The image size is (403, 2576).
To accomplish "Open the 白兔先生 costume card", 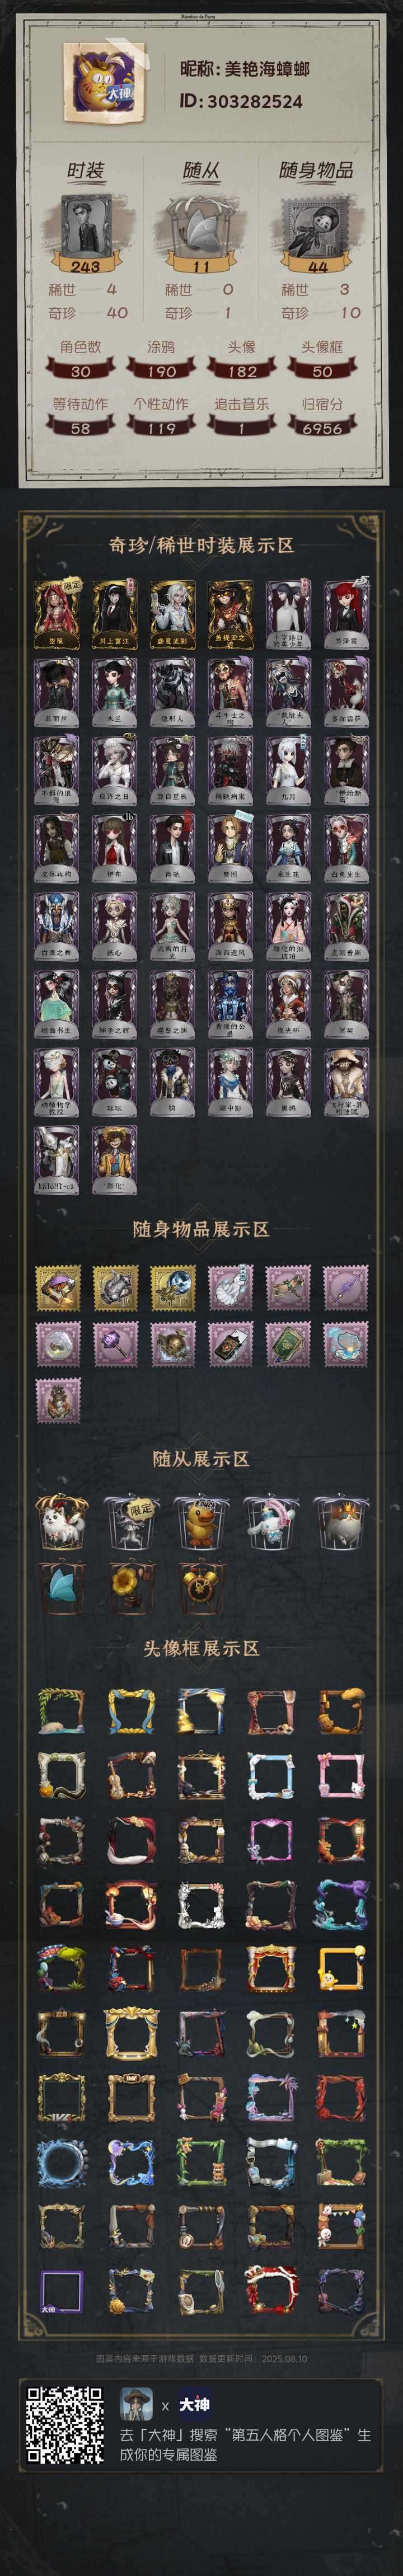I will [x=346, y=849].
